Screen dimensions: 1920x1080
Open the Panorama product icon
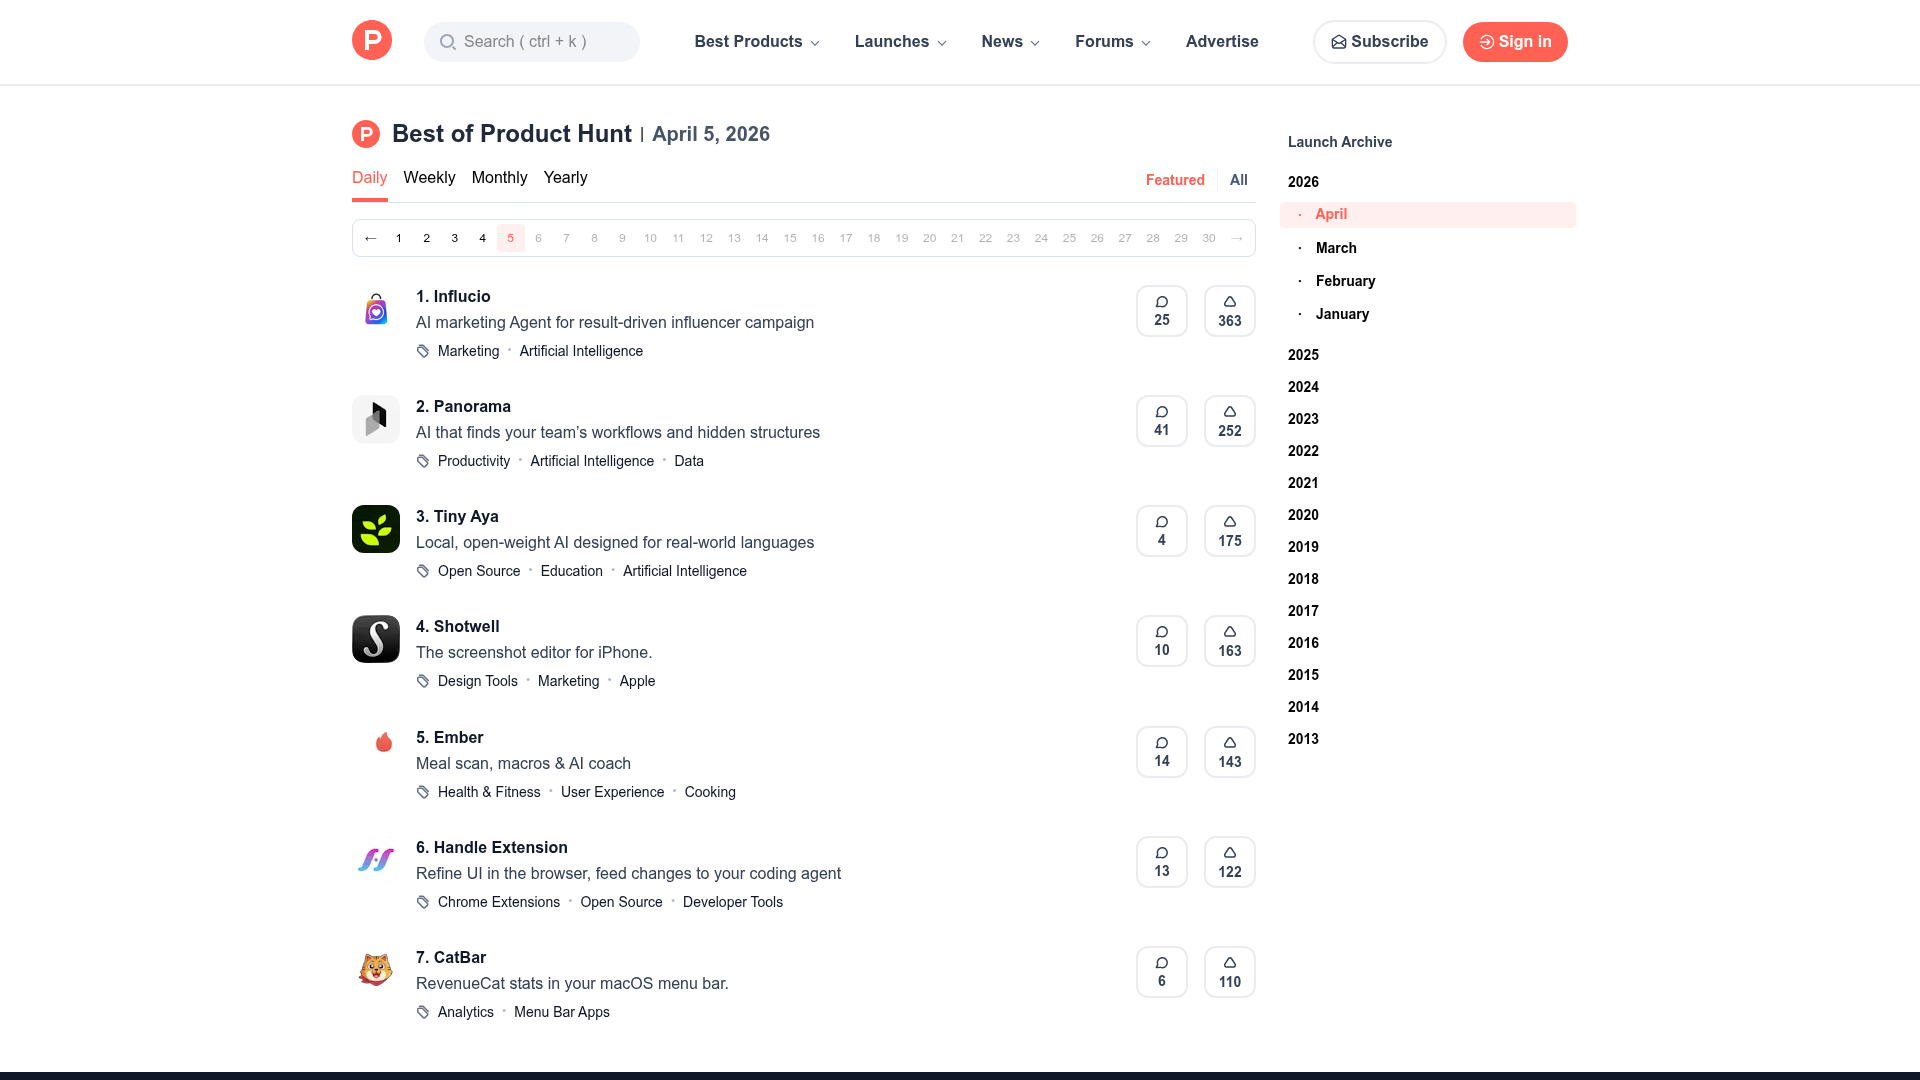tap(376, 419)
